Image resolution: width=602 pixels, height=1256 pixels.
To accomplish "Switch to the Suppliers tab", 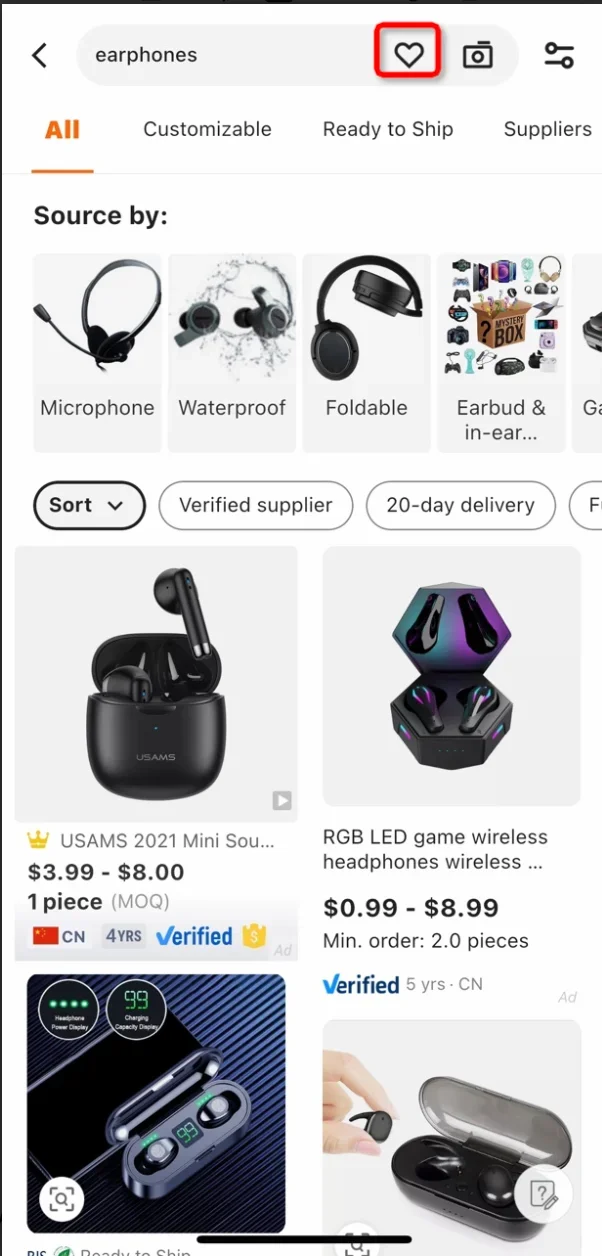I will coord(547,129).
